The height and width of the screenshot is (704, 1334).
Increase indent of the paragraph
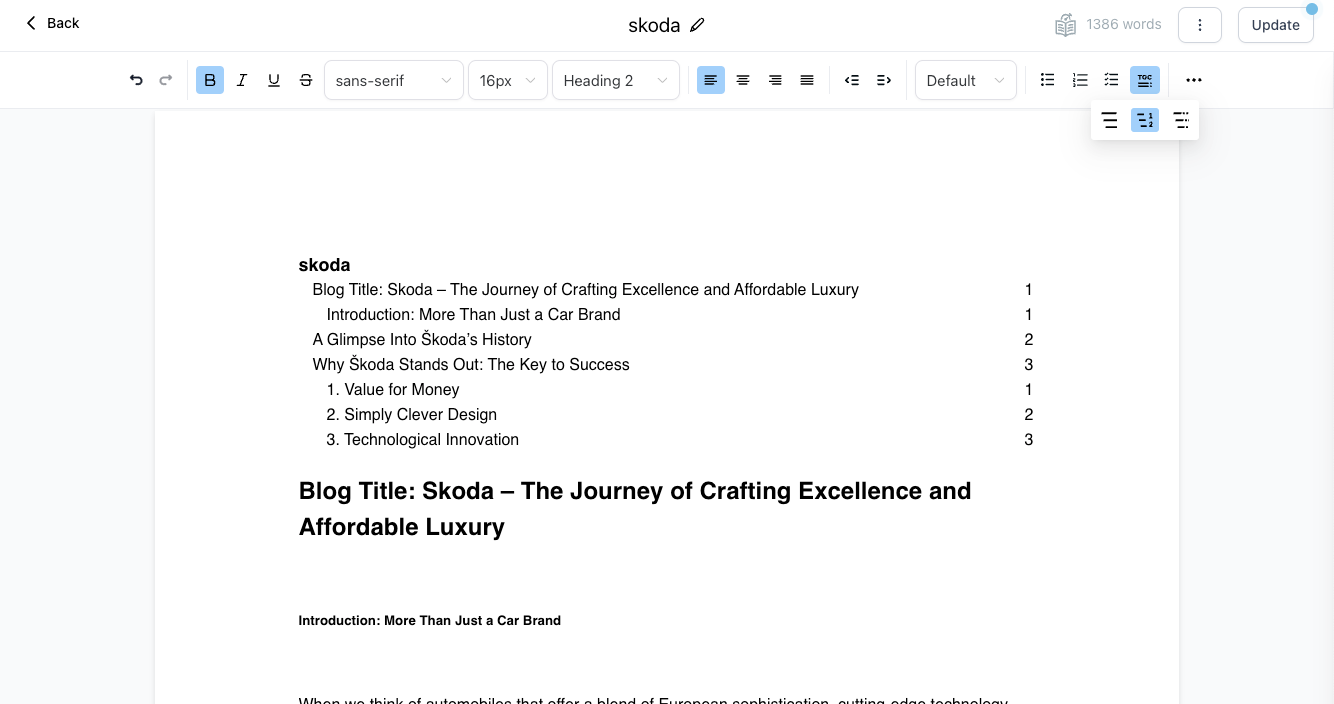pyautogui.click(x=884, y=80)
